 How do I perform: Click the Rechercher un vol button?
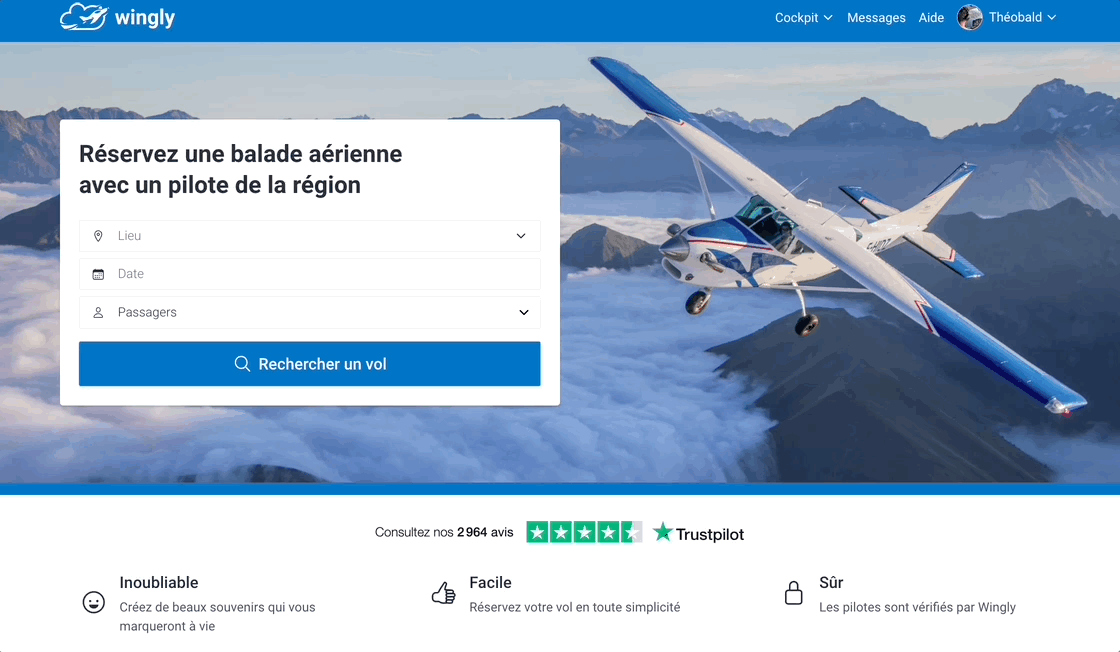[x=309, y=363]
